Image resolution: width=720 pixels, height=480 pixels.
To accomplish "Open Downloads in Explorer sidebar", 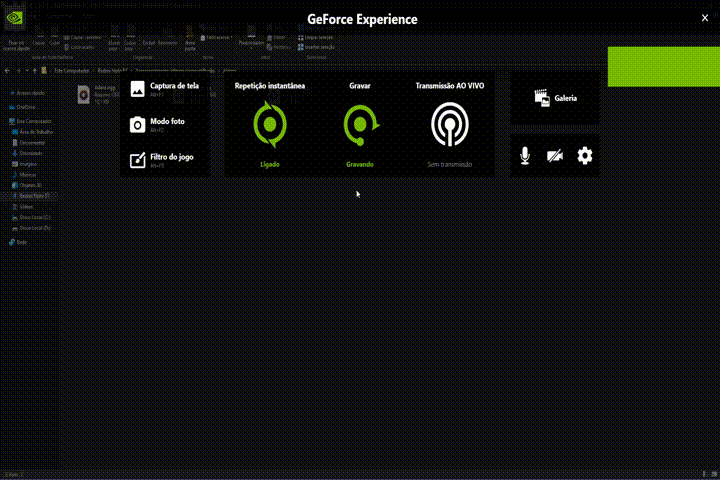I will (27, 153).
